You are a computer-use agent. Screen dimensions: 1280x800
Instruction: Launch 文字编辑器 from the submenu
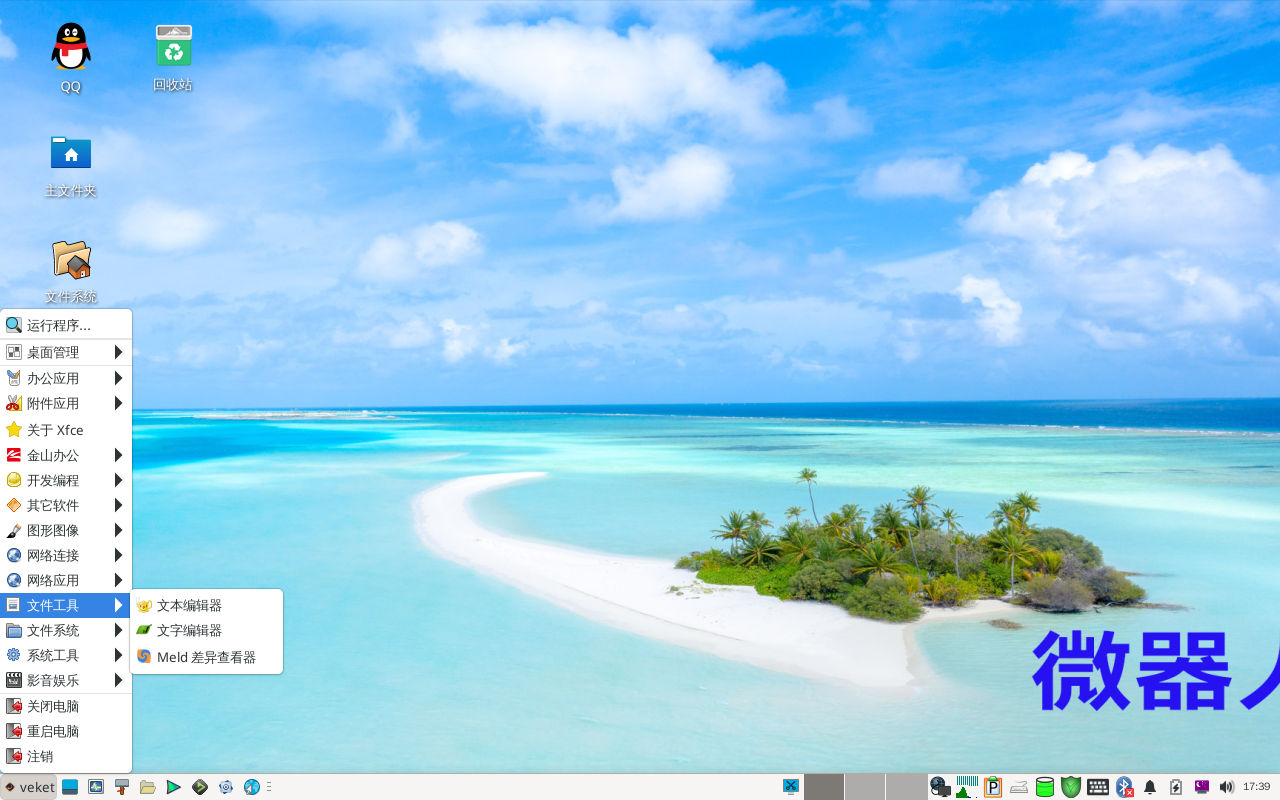tap(207, 630)
